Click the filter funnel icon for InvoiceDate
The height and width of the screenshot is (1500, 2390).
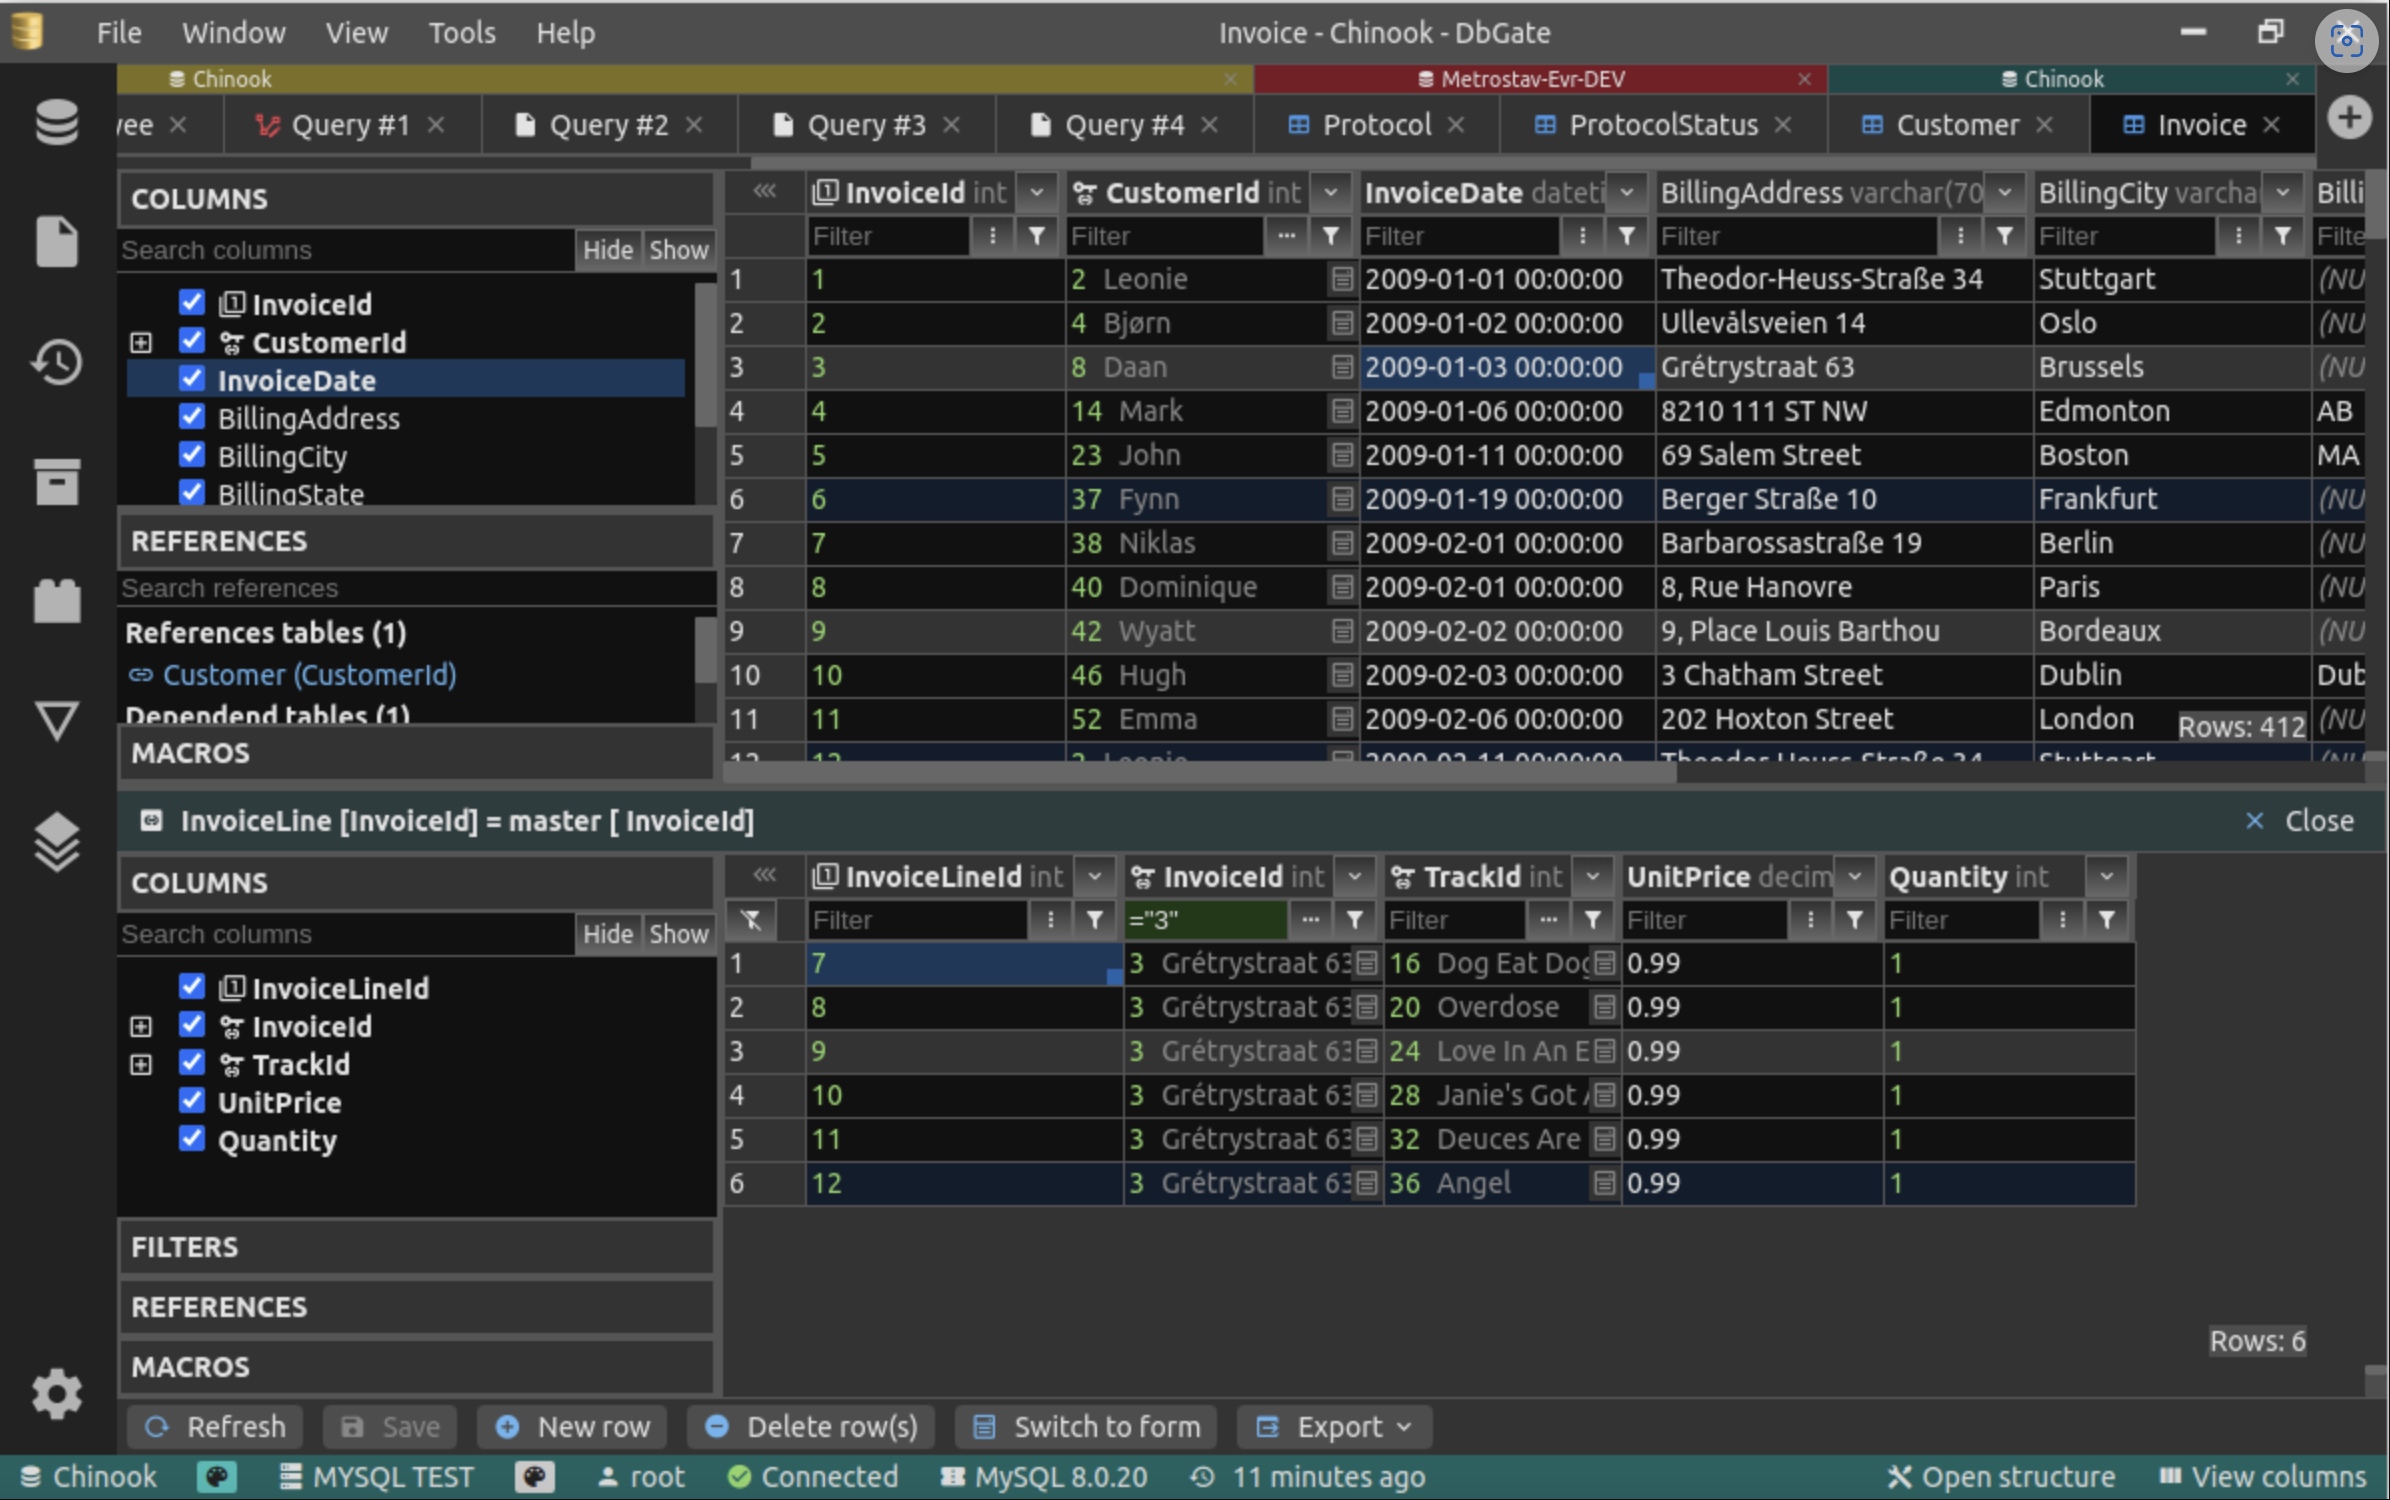(1627, 236)
